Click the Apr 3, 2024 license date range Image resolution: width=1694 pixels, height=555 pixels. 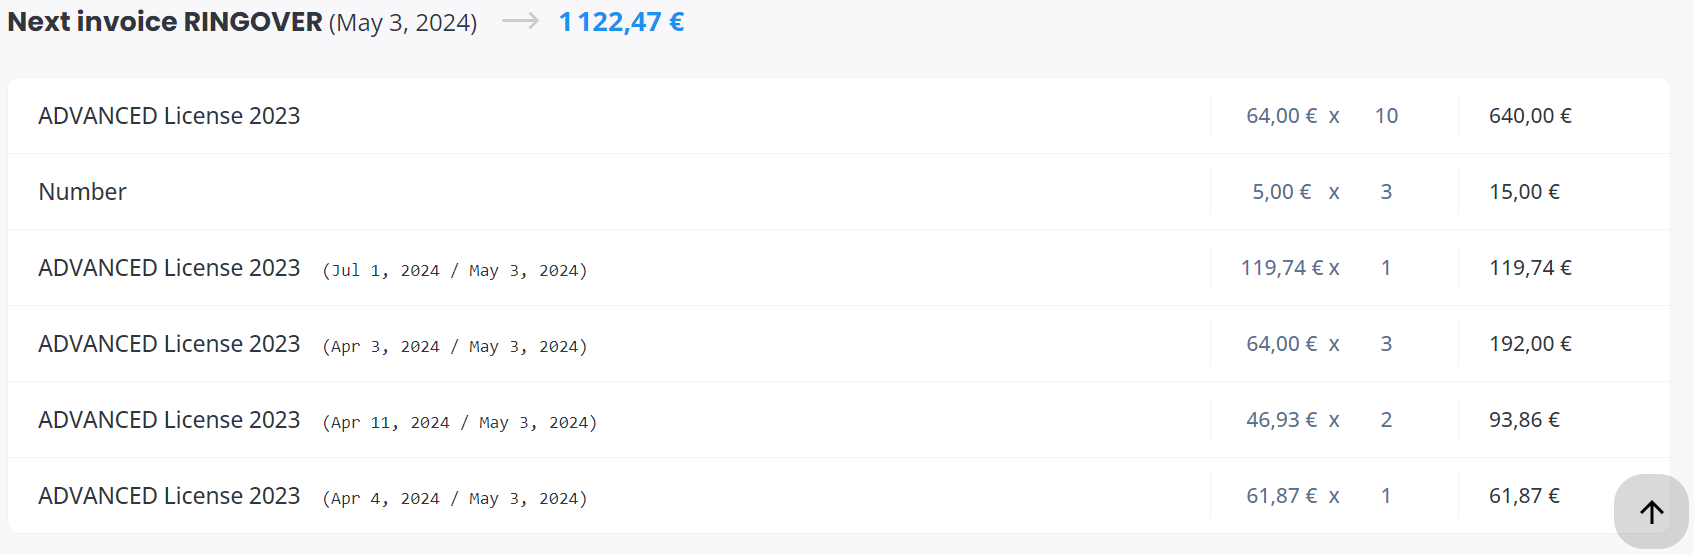click(455, 346)
